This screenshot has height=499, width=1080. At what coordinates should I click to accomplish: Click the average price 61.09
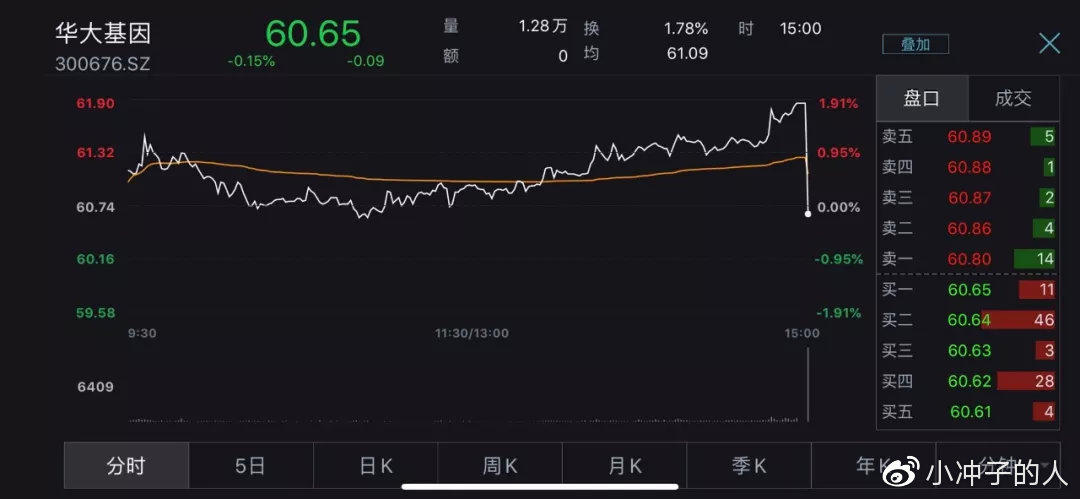pyautogui.click(x=687, y=53)
